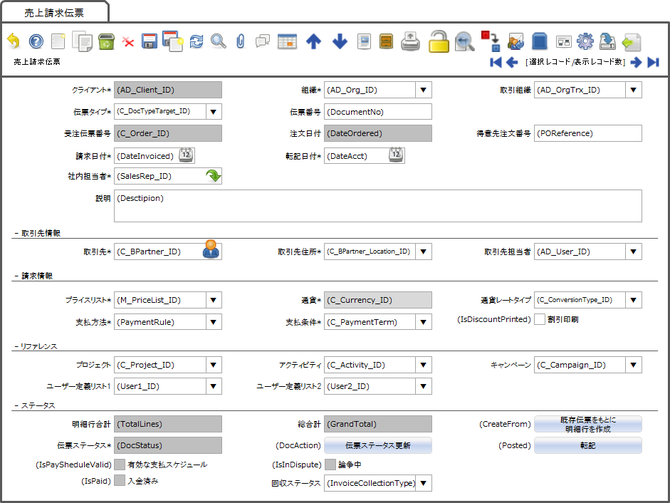This screenshot has width=670, height=503.
Task: Click the CreateFrom 既存伝票をもとに明細行を作成 button
Action: (588, 424)
